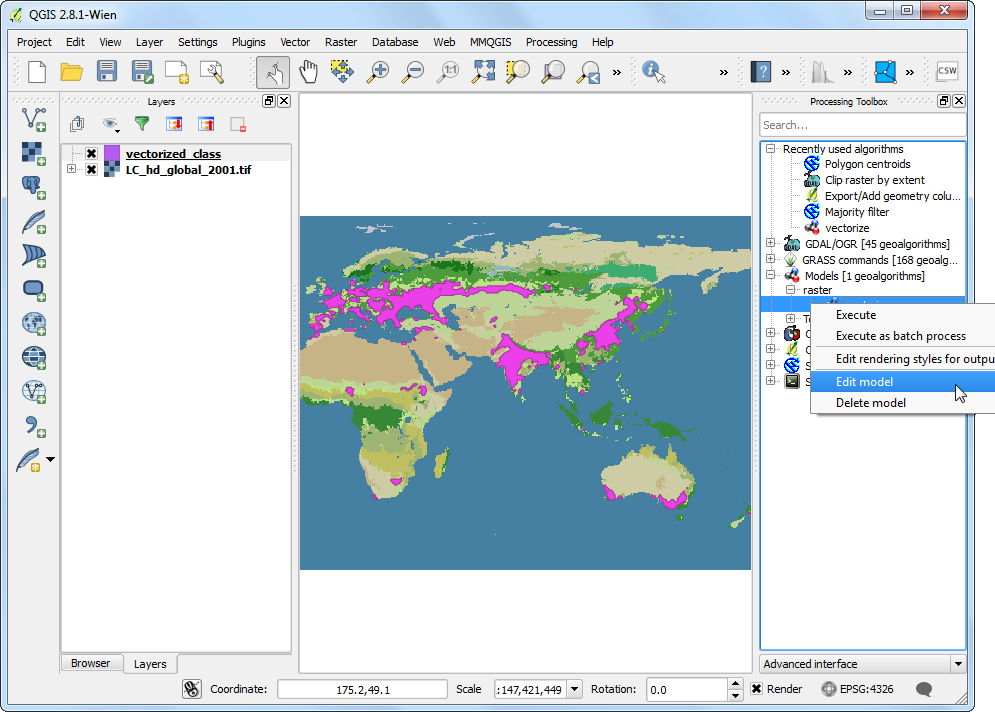Screen dimensions: 995x712
Task: Click the Open project folder icon
Action: pyautogui.click(x=71, y=71)
